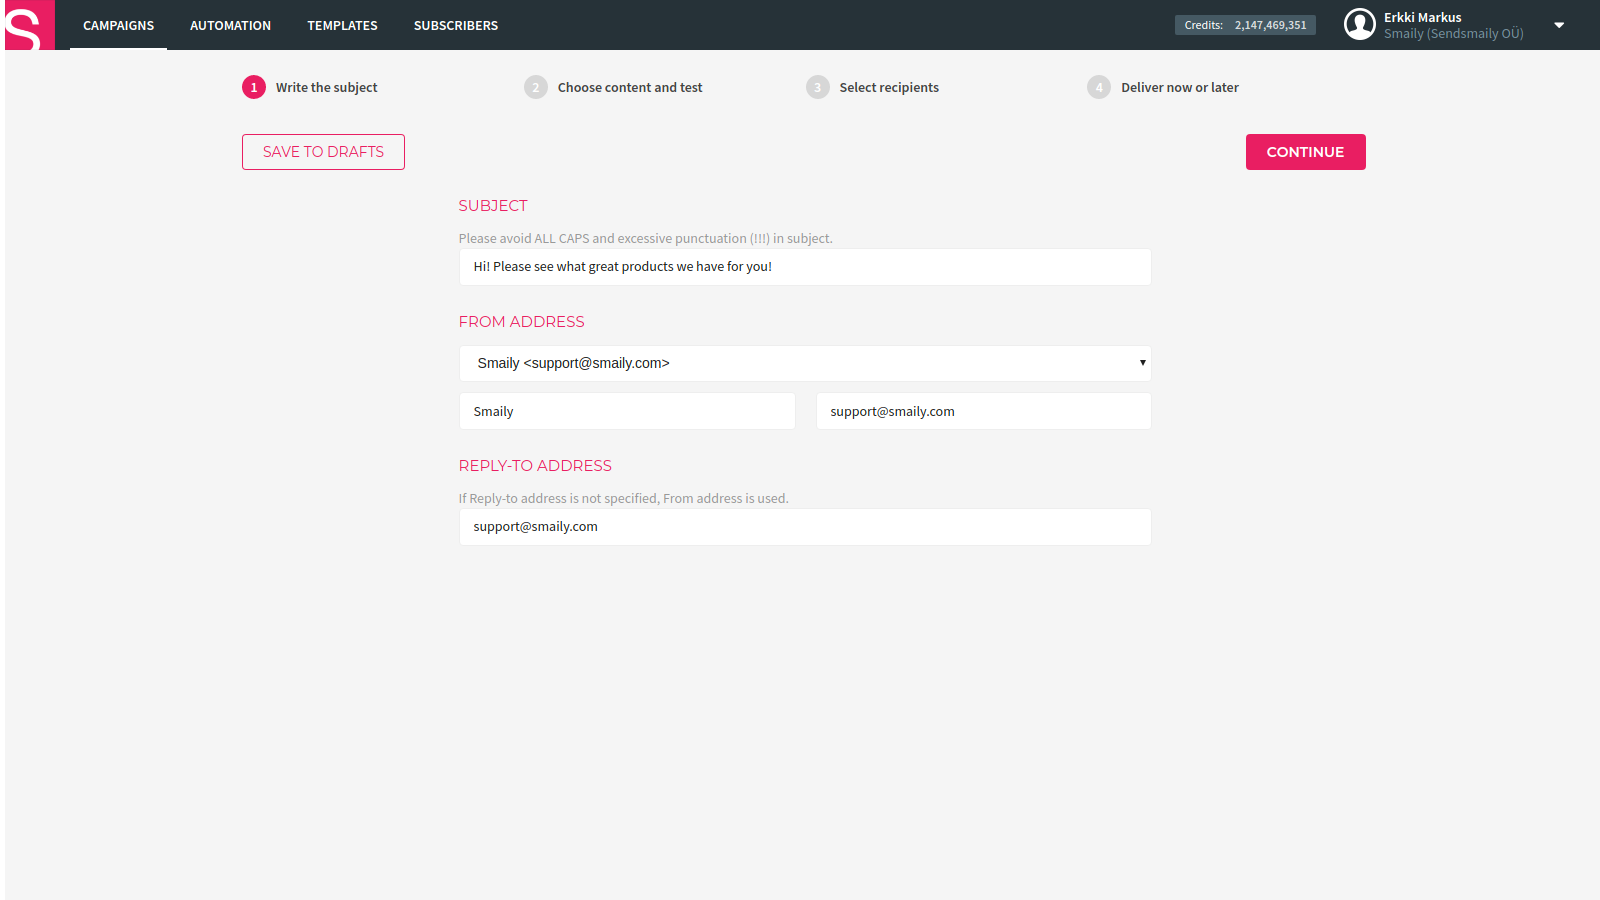Expand the account menu arrow
1600x900 pixels.
(x=1559, y=25)
